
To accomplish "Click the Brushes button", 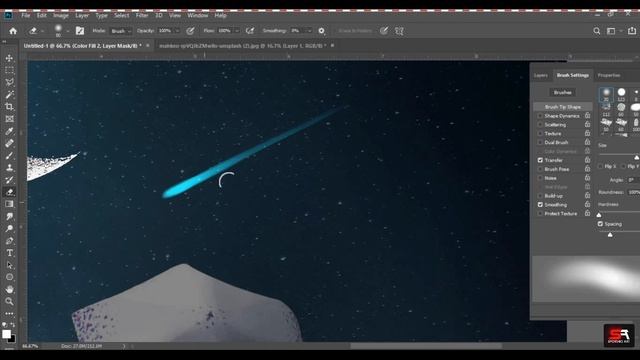I will [562, 93].
